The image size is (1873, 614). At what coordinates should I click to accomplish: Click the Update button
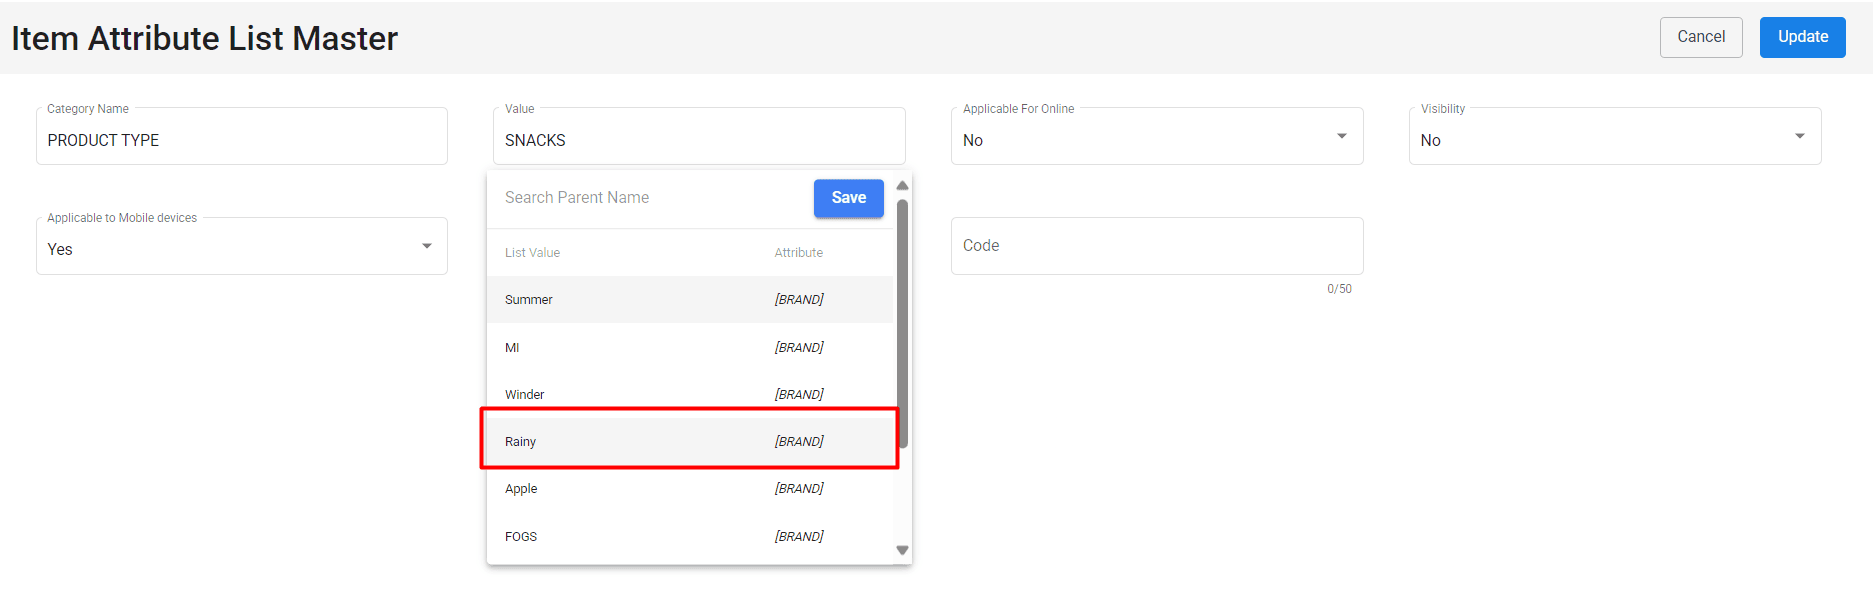[x=1802, y=37]
